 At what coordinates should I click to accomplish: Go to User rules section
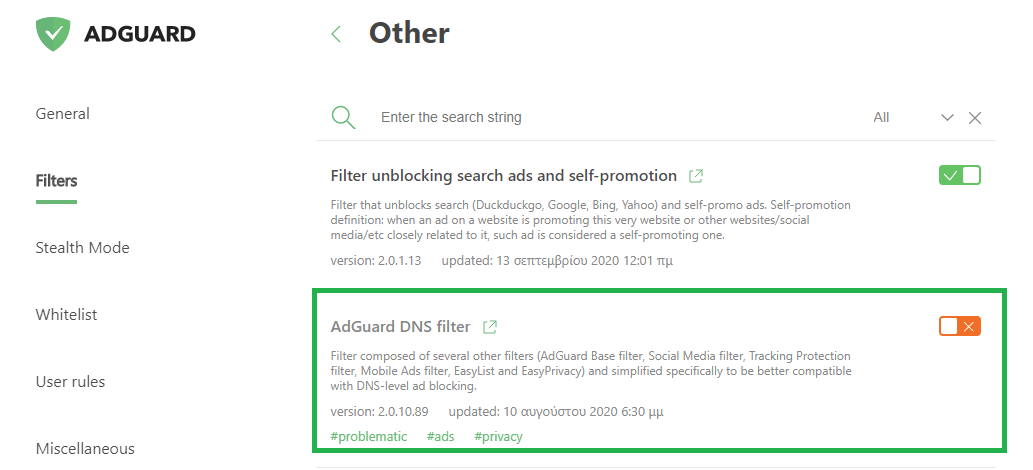pos(70,382)
